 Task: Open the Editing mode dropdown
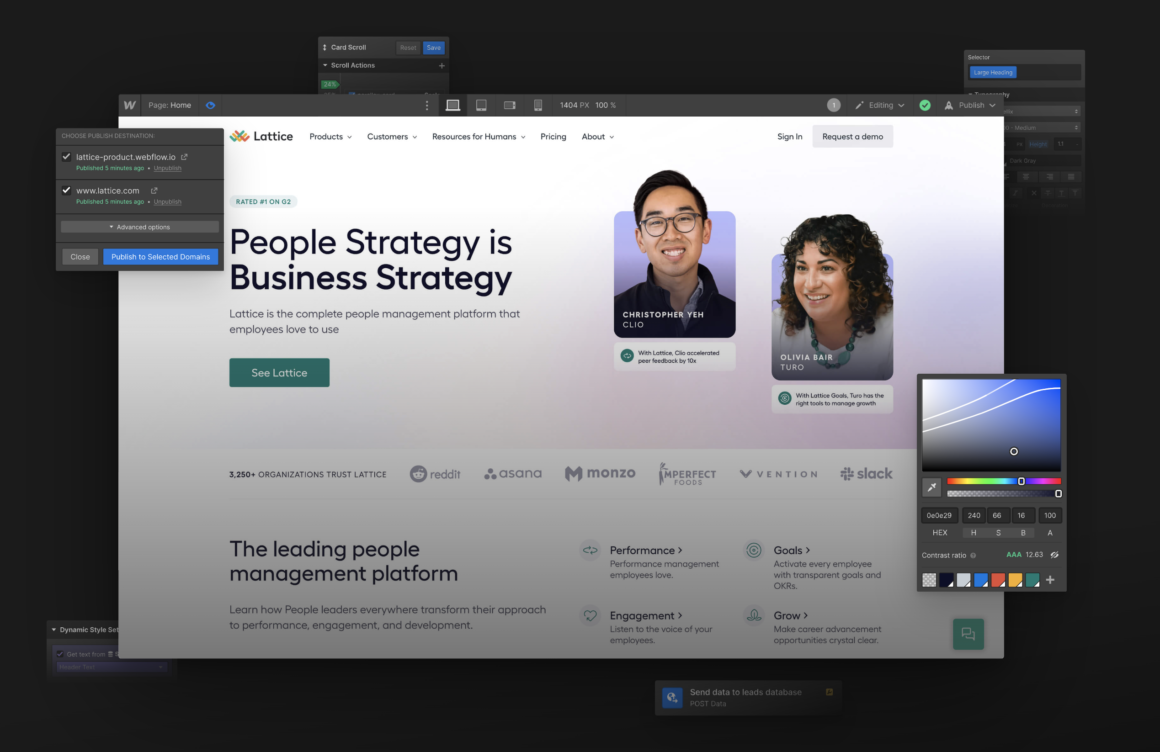click(x=880, y=105)
